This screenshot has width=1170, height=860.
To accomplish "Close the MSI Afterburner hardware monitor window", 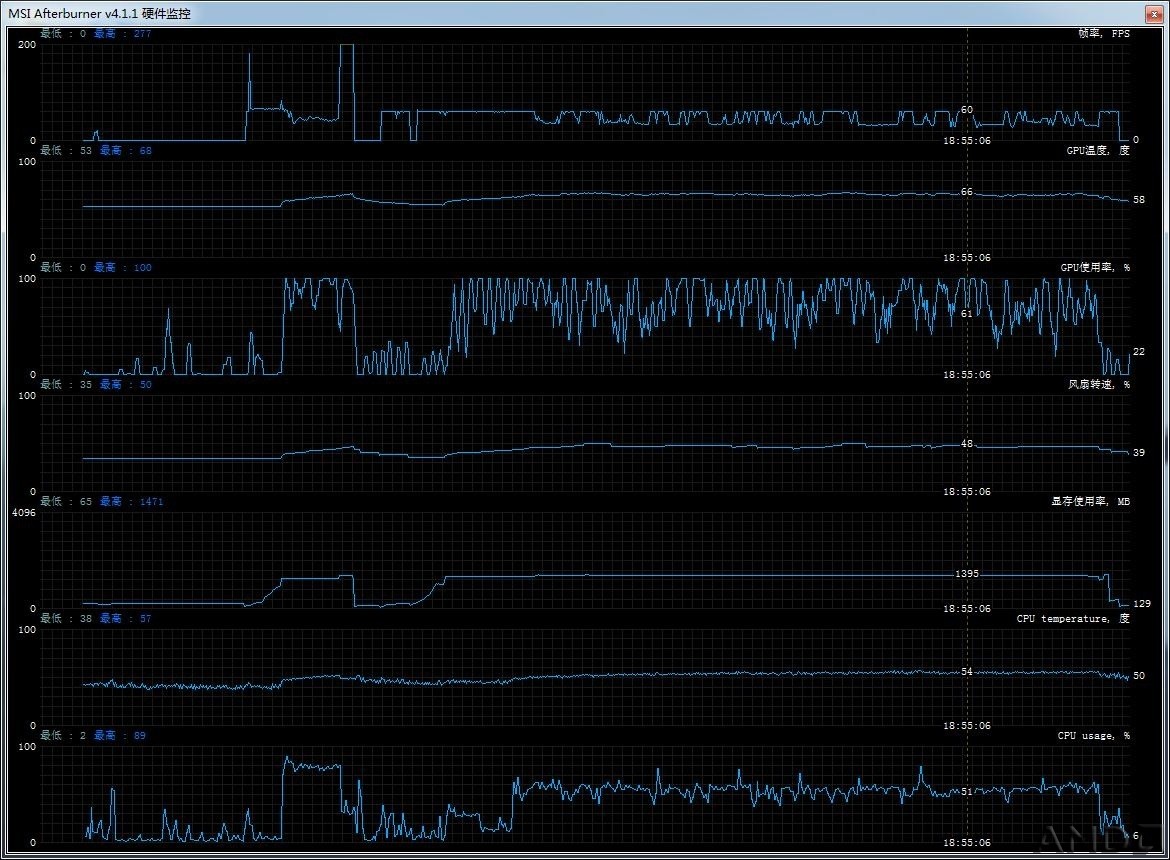I will (1154, 13).
